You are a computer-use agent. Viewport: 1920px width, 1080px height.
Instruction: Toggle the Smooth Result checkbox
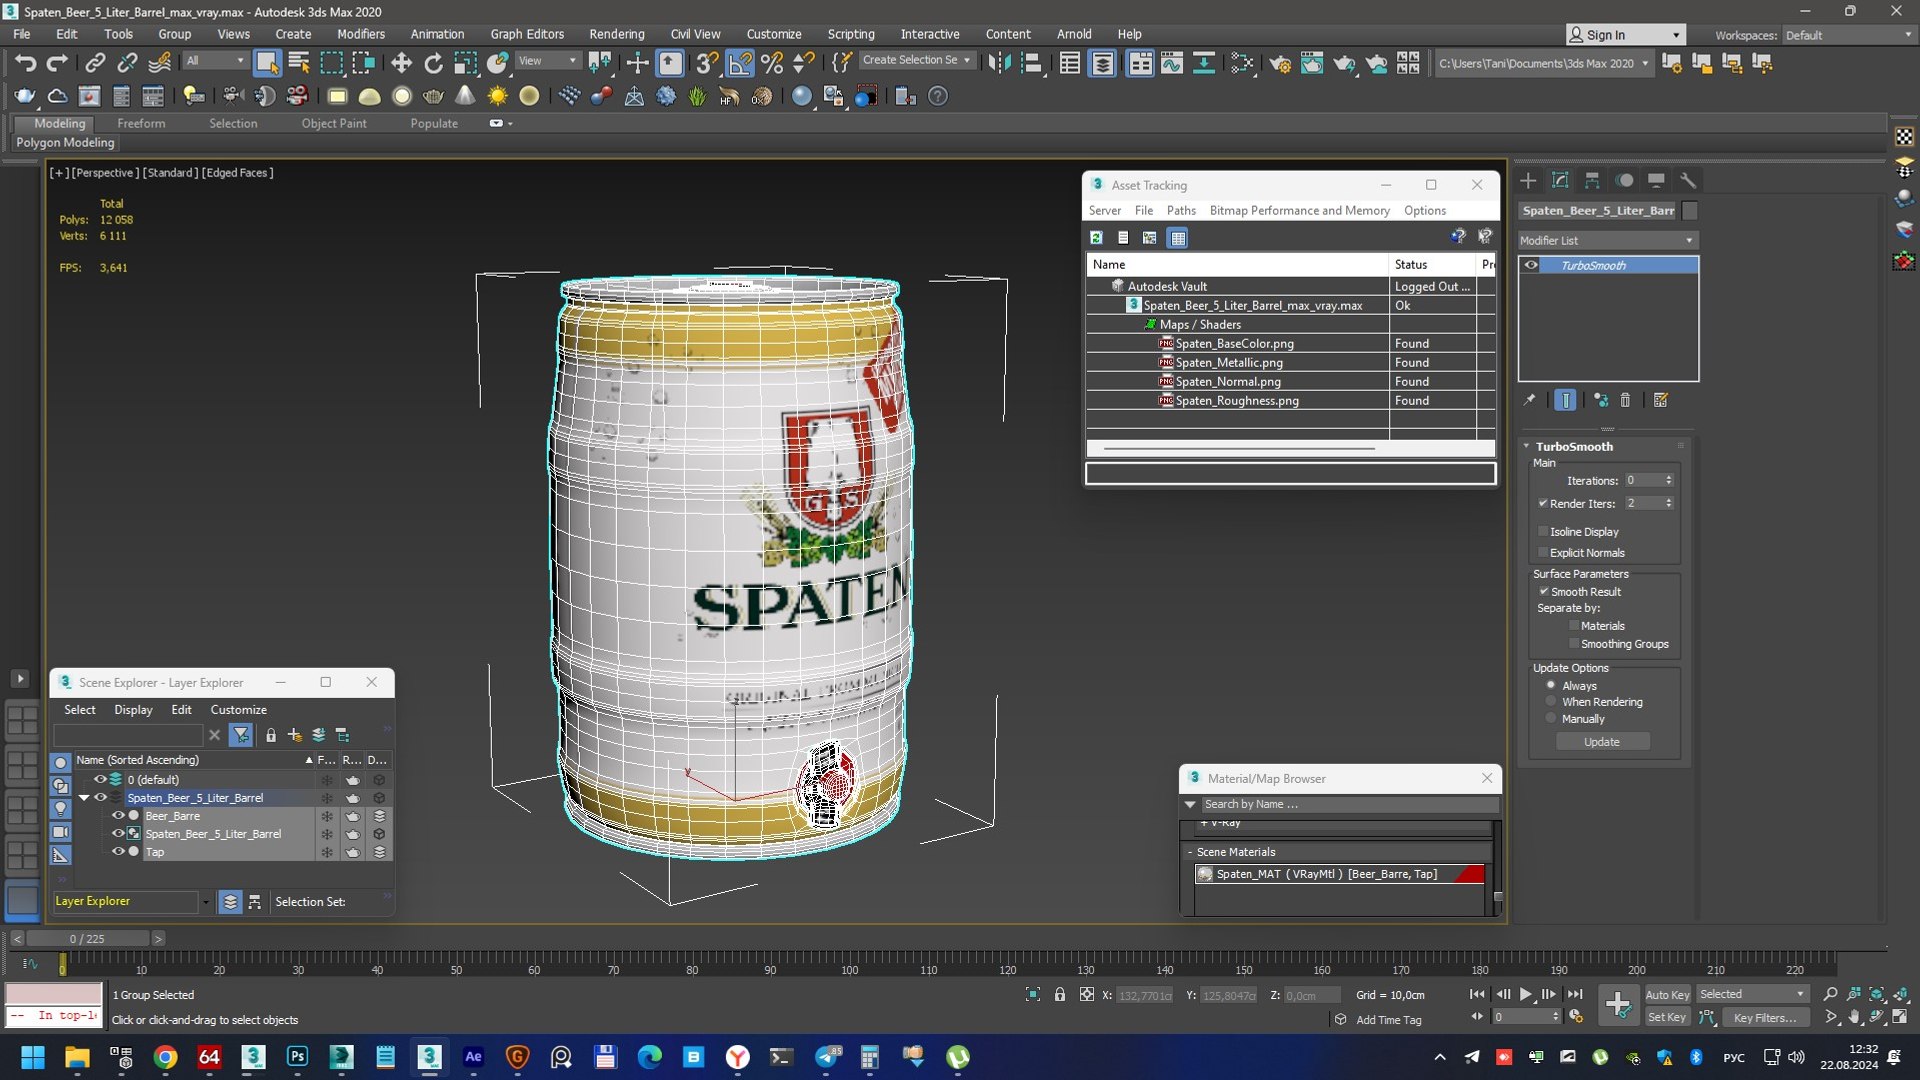pos(1544,592)
